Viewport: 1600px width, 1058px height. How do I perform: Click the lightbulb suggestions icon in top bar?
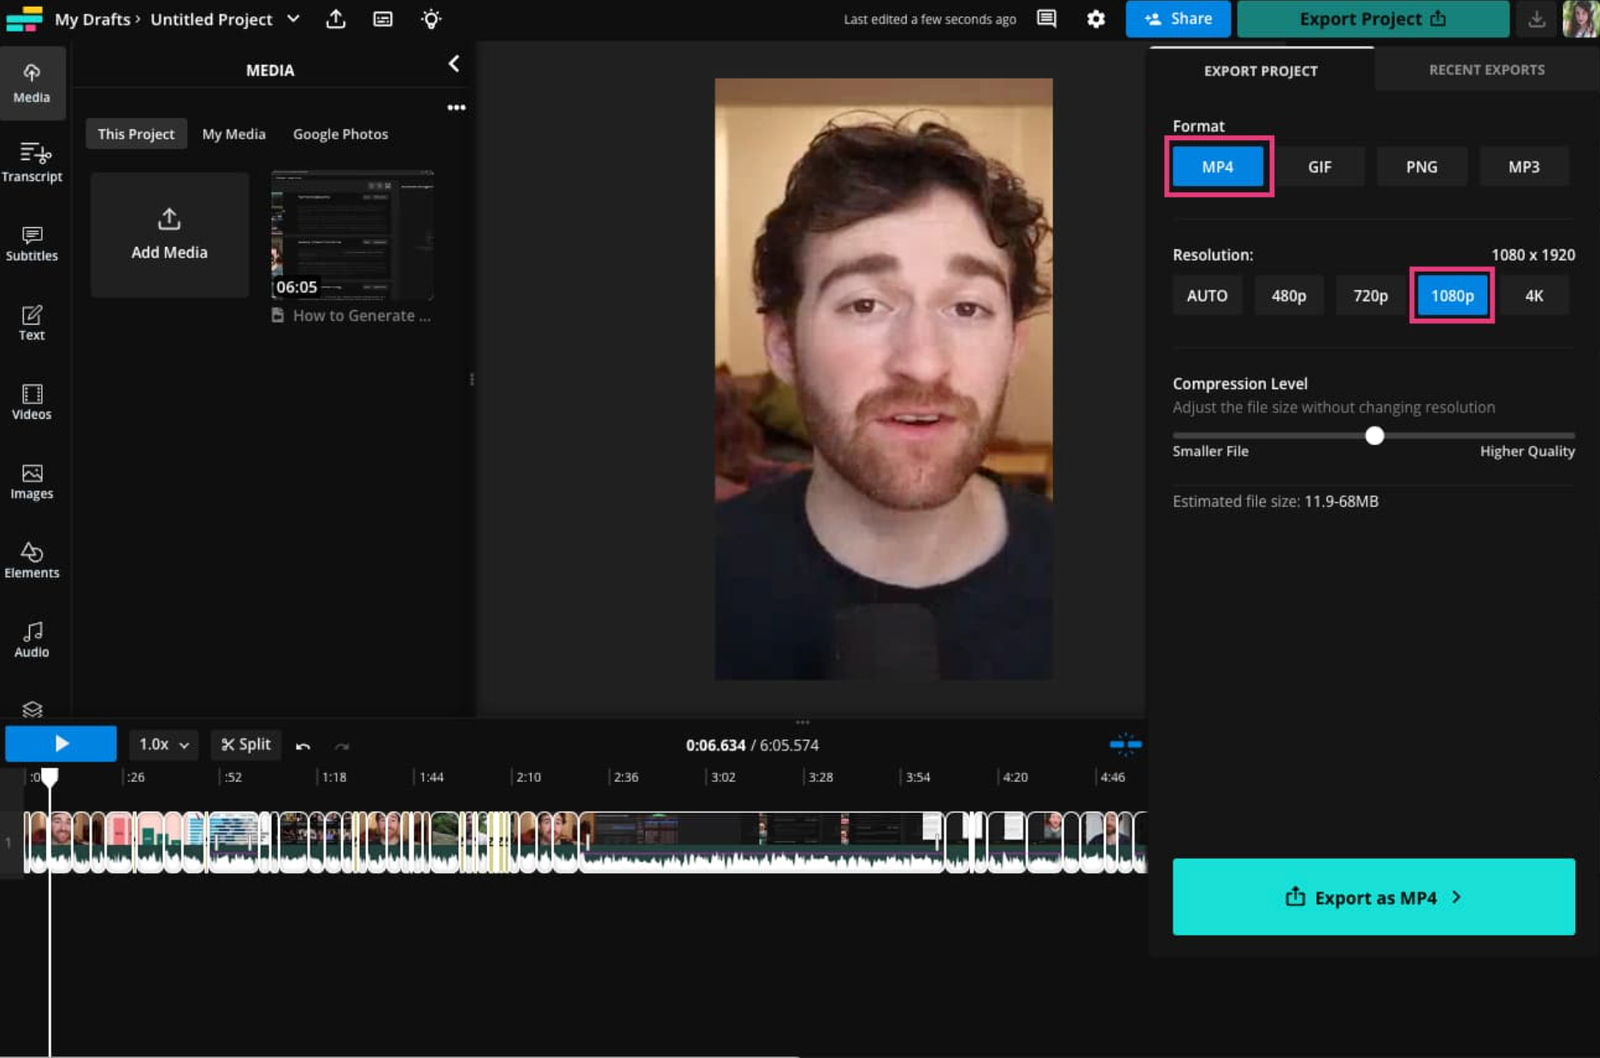(430, 19)
